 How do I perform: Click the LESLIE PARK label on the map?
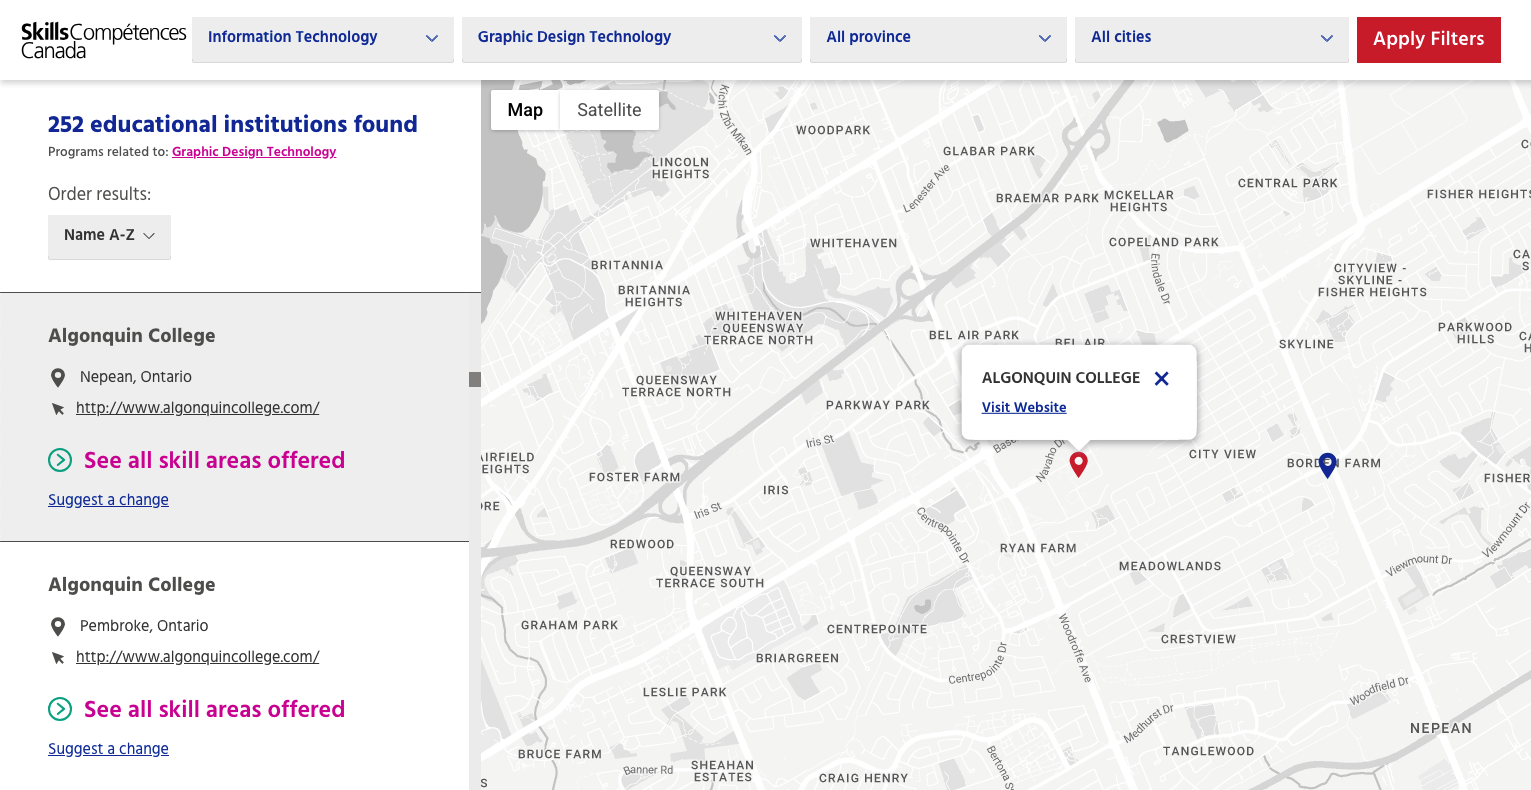pos(685,692)
